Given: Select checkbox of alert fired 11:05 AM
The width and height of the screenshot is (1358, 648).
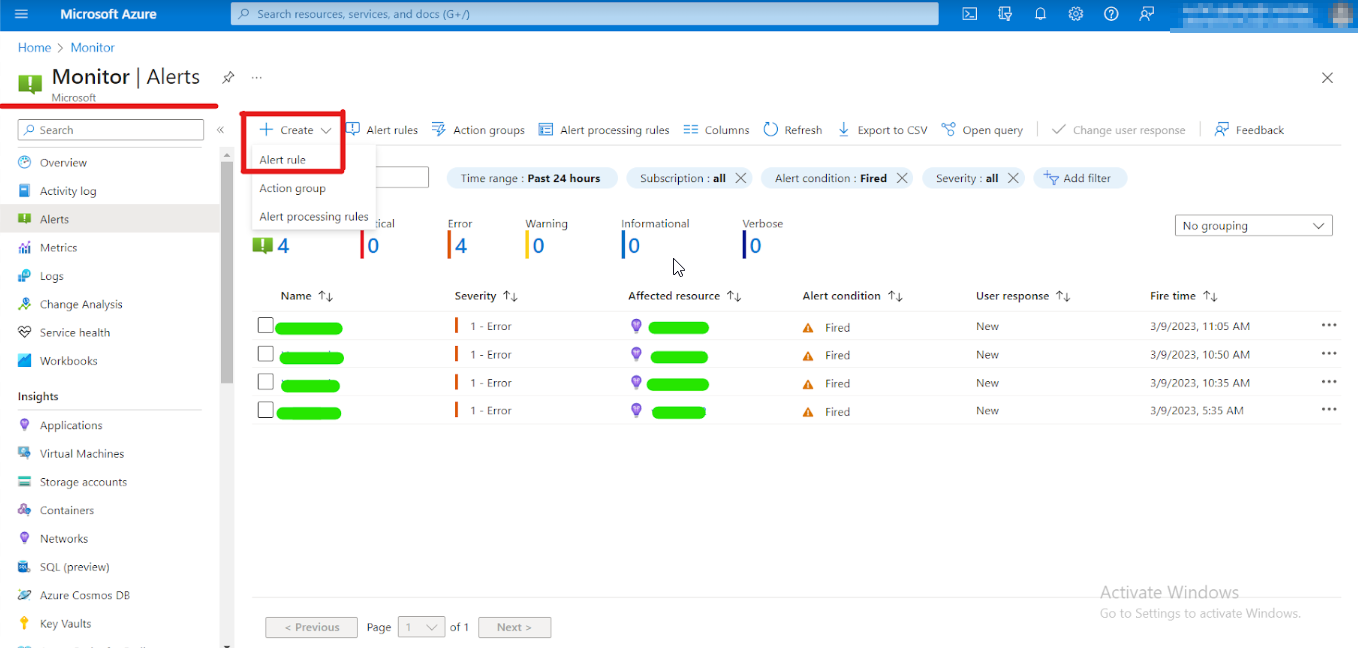Looking at the screenshot, I should click(x=265, y=325).
